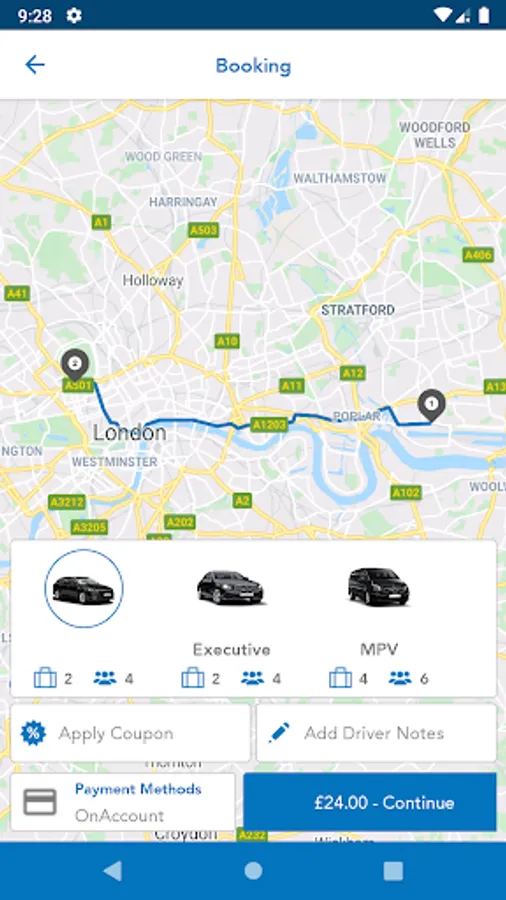Image resolution: width=506 pixels, height=900 pixels.
Task: Tap the Executive luggage suitcase icon
Action: coord(193,678)
